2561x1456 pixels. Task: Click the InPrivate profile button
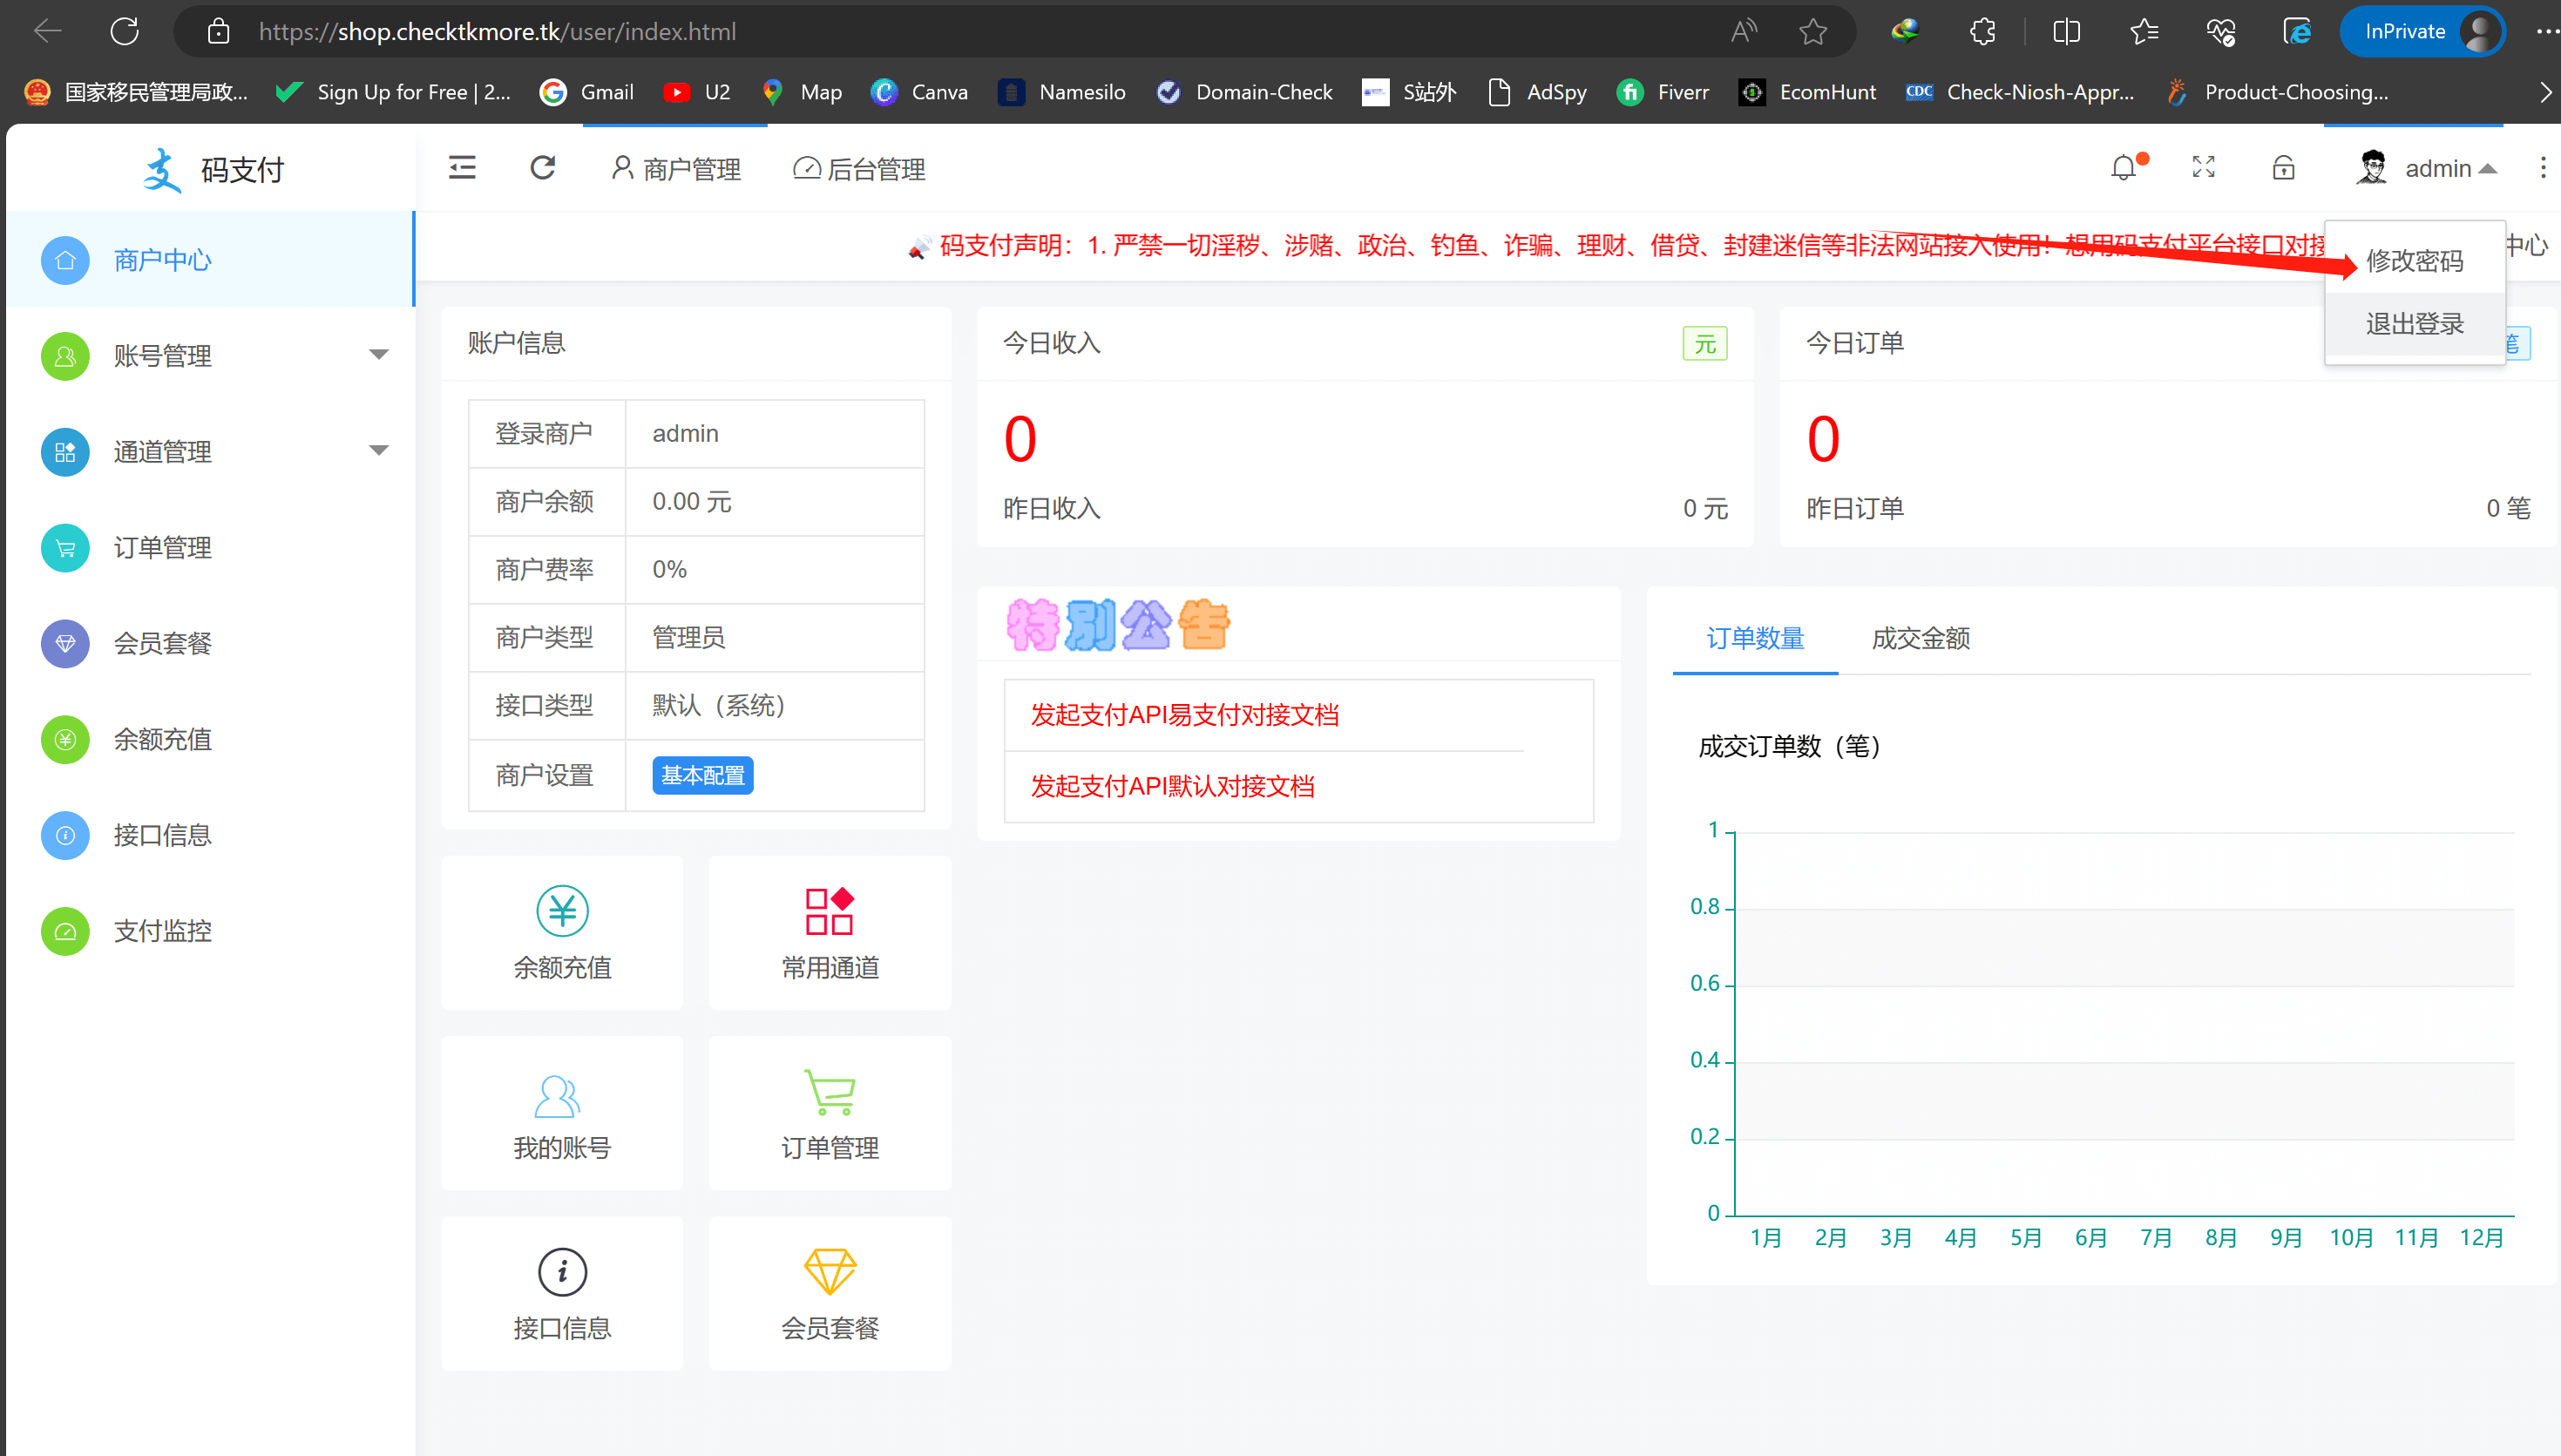click(x=2421, y=31)
